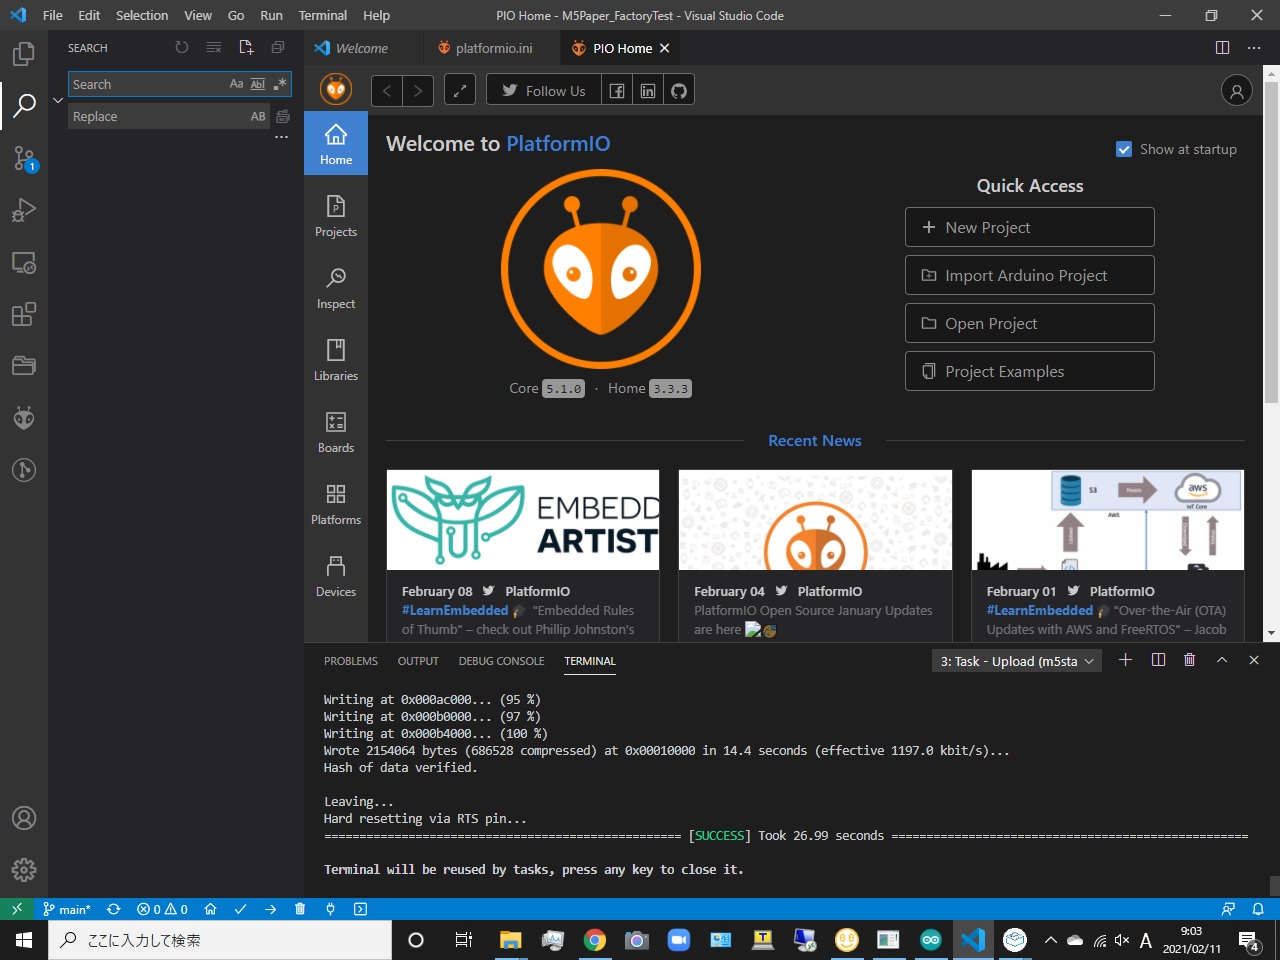Split the terminal panel
Viewport: 1280px width, 960px height.
pyautogui.click(x=1158, y=660)
